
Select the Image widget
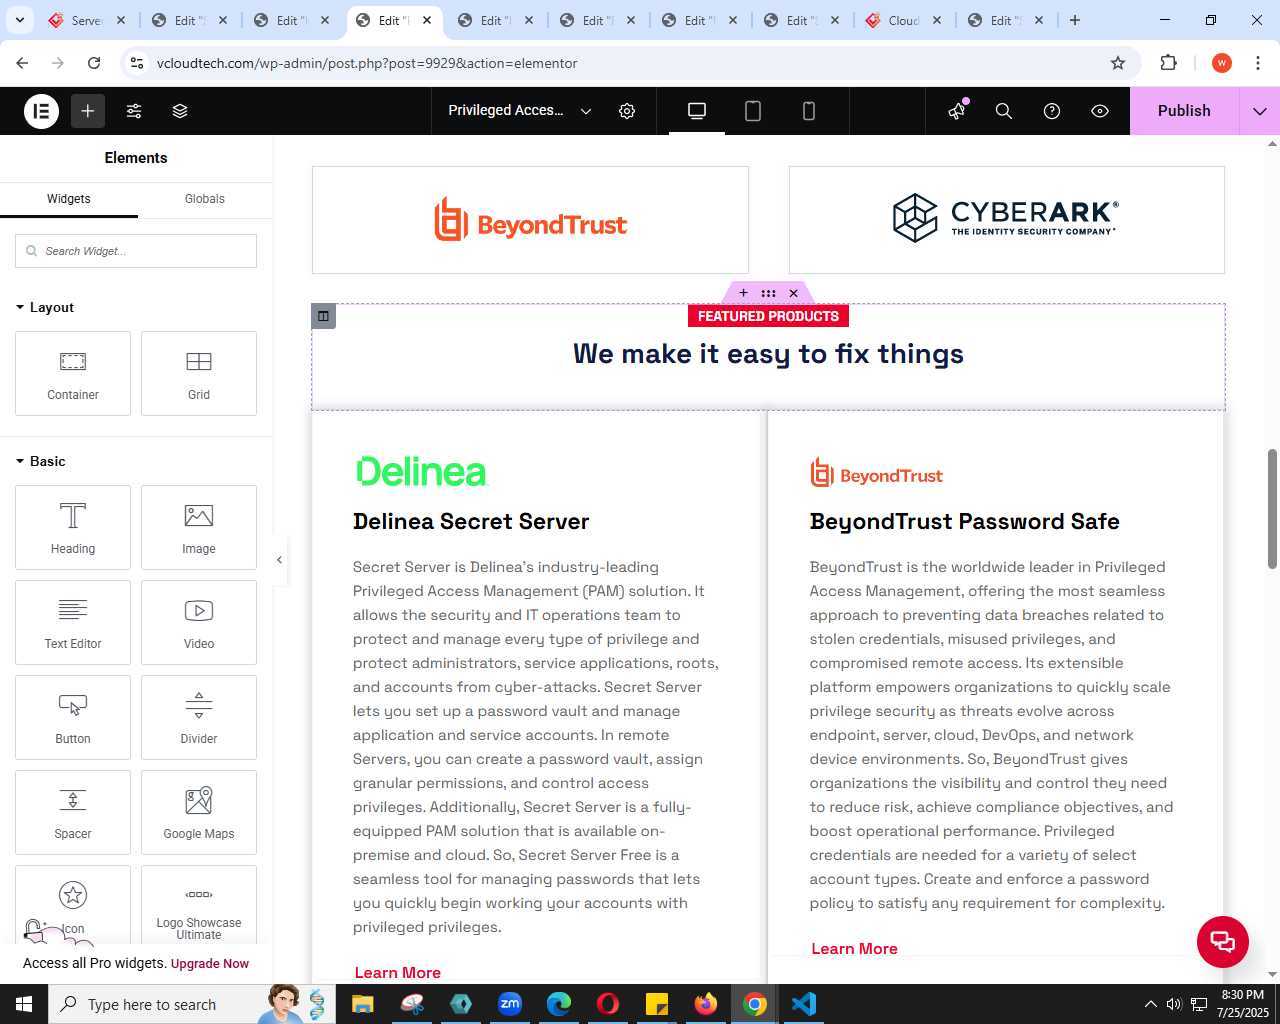tap(199, 528)
